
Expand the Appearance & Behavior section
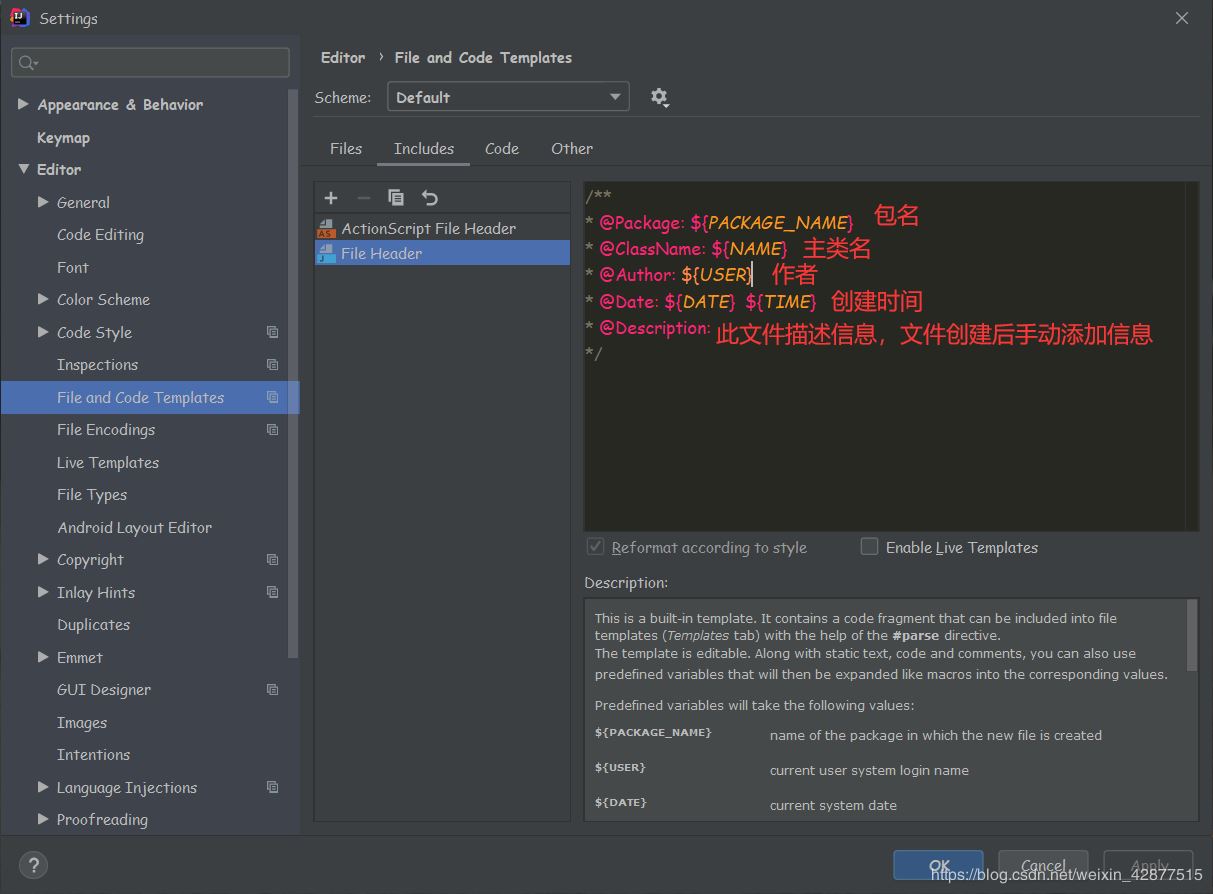point(23,104)
